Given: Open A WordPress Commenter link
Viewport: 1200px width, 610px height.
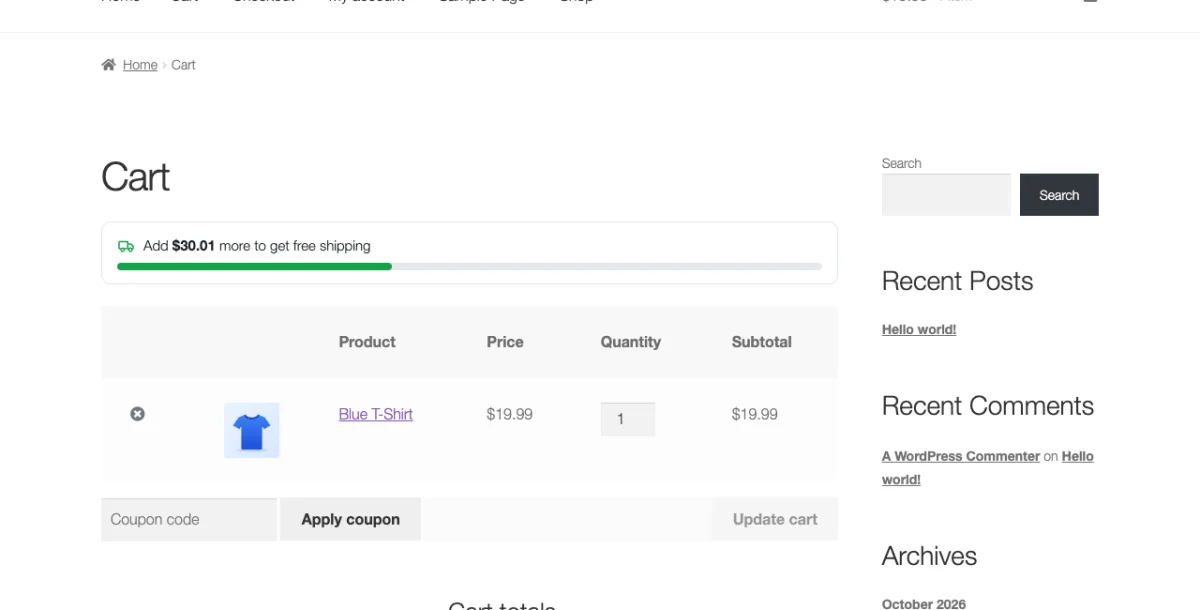Looking at the screenshot, I should point(961,456).
